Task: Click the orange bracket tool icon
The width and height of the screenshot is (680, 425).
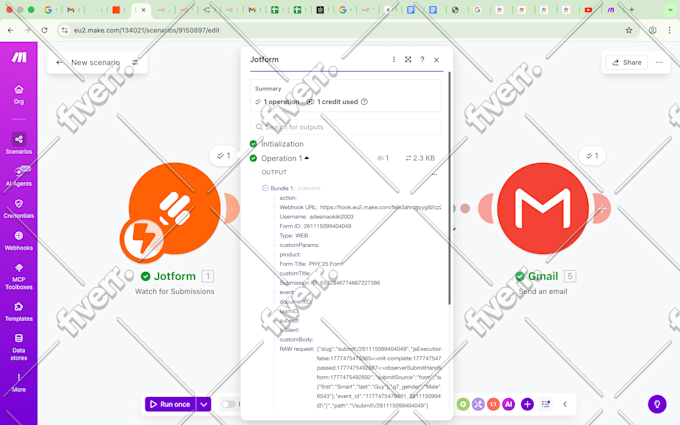Action: [x=493, y=404]
